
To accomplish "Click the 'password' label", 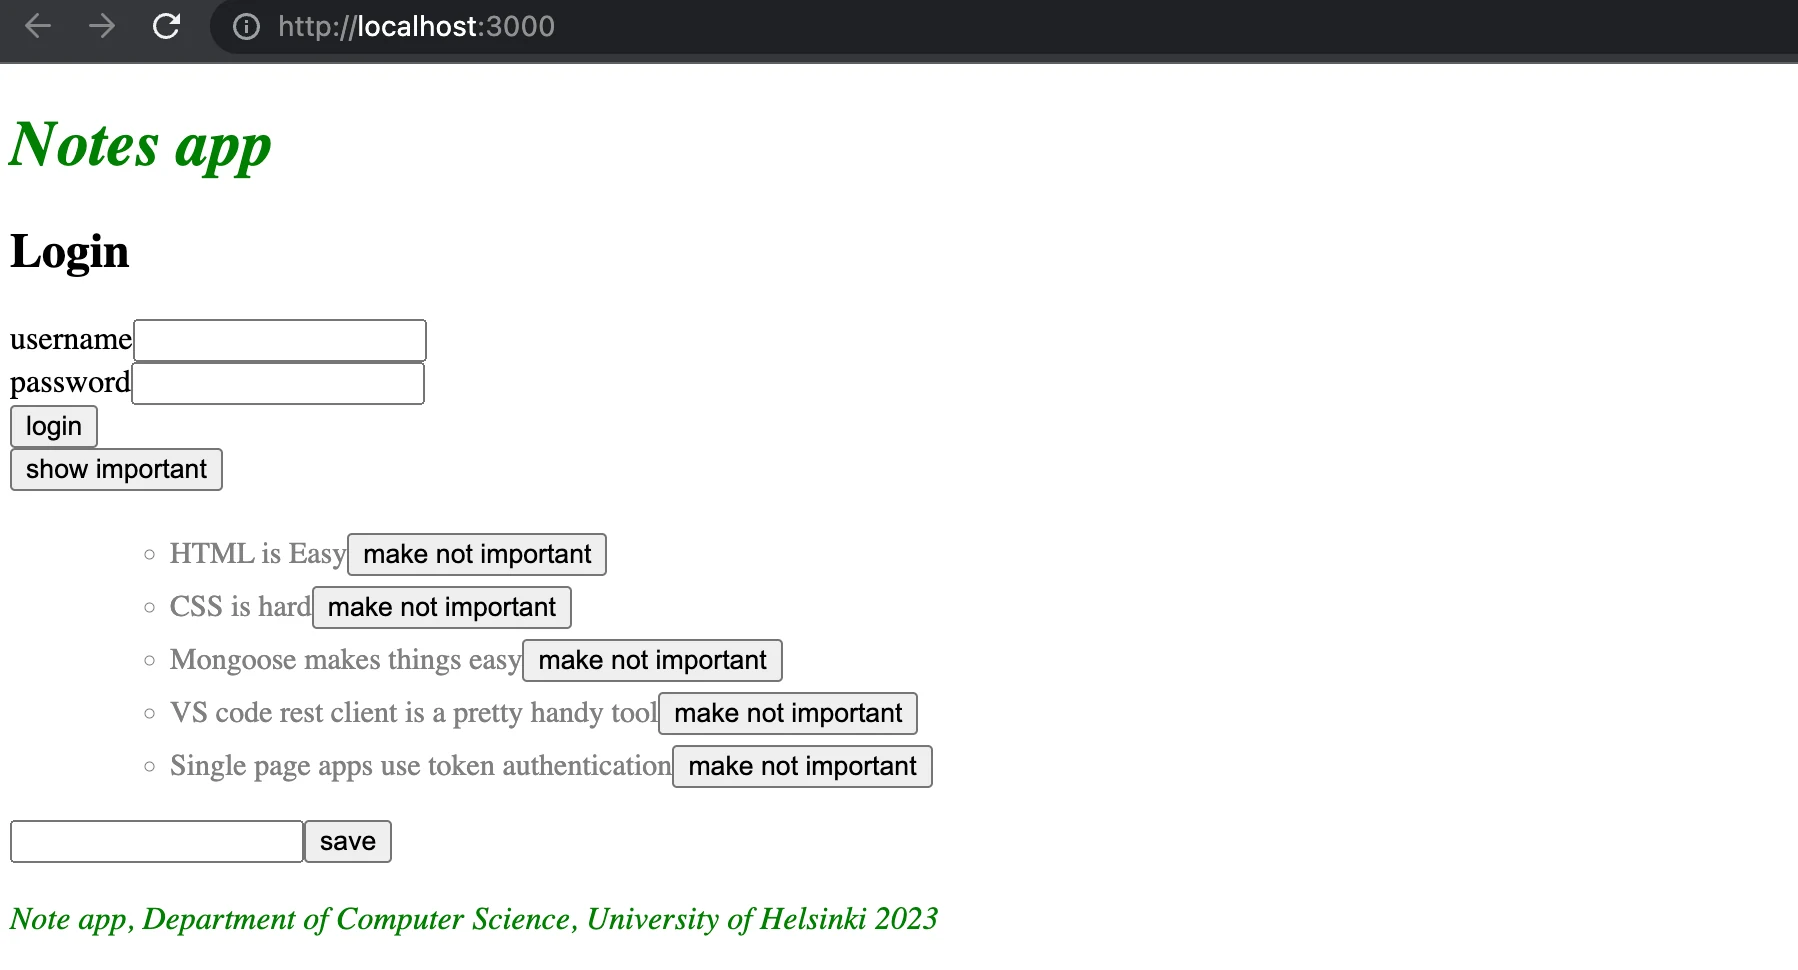I will click(x=70, y=383).
